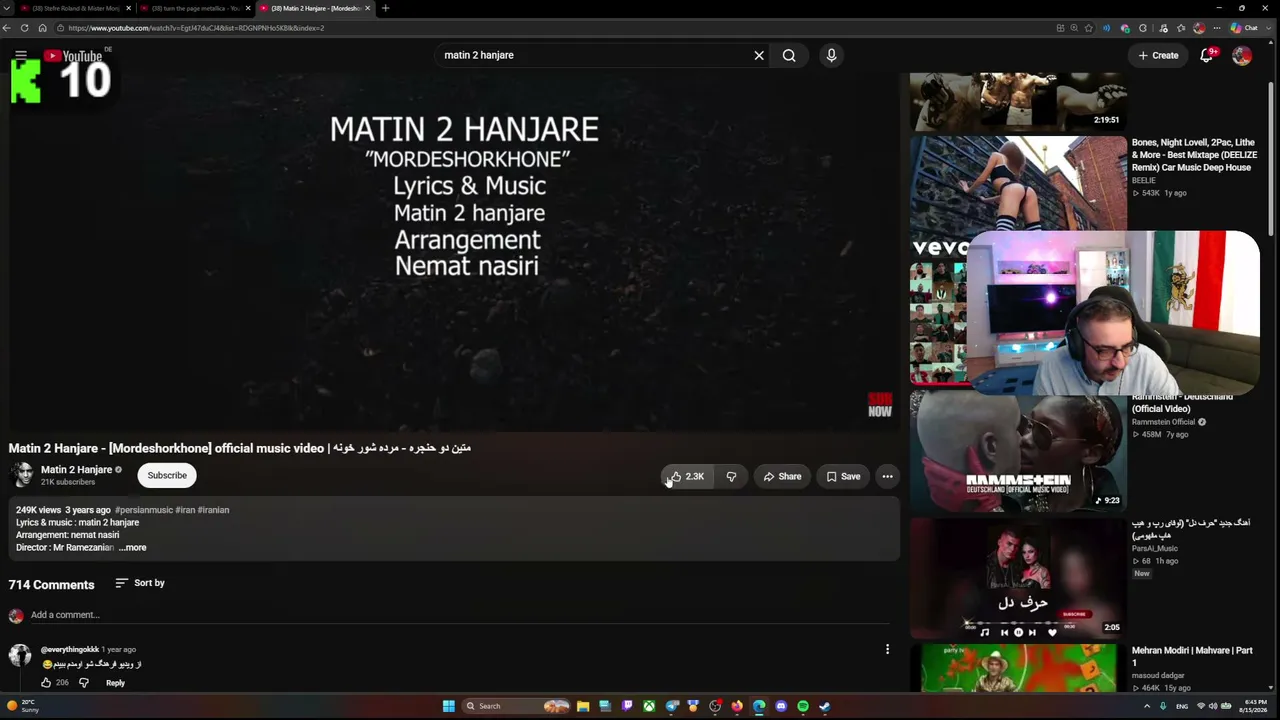
Task: Open the Bones, Night Lovell mixtape video thumbnail
Action: coord(1018,196)
